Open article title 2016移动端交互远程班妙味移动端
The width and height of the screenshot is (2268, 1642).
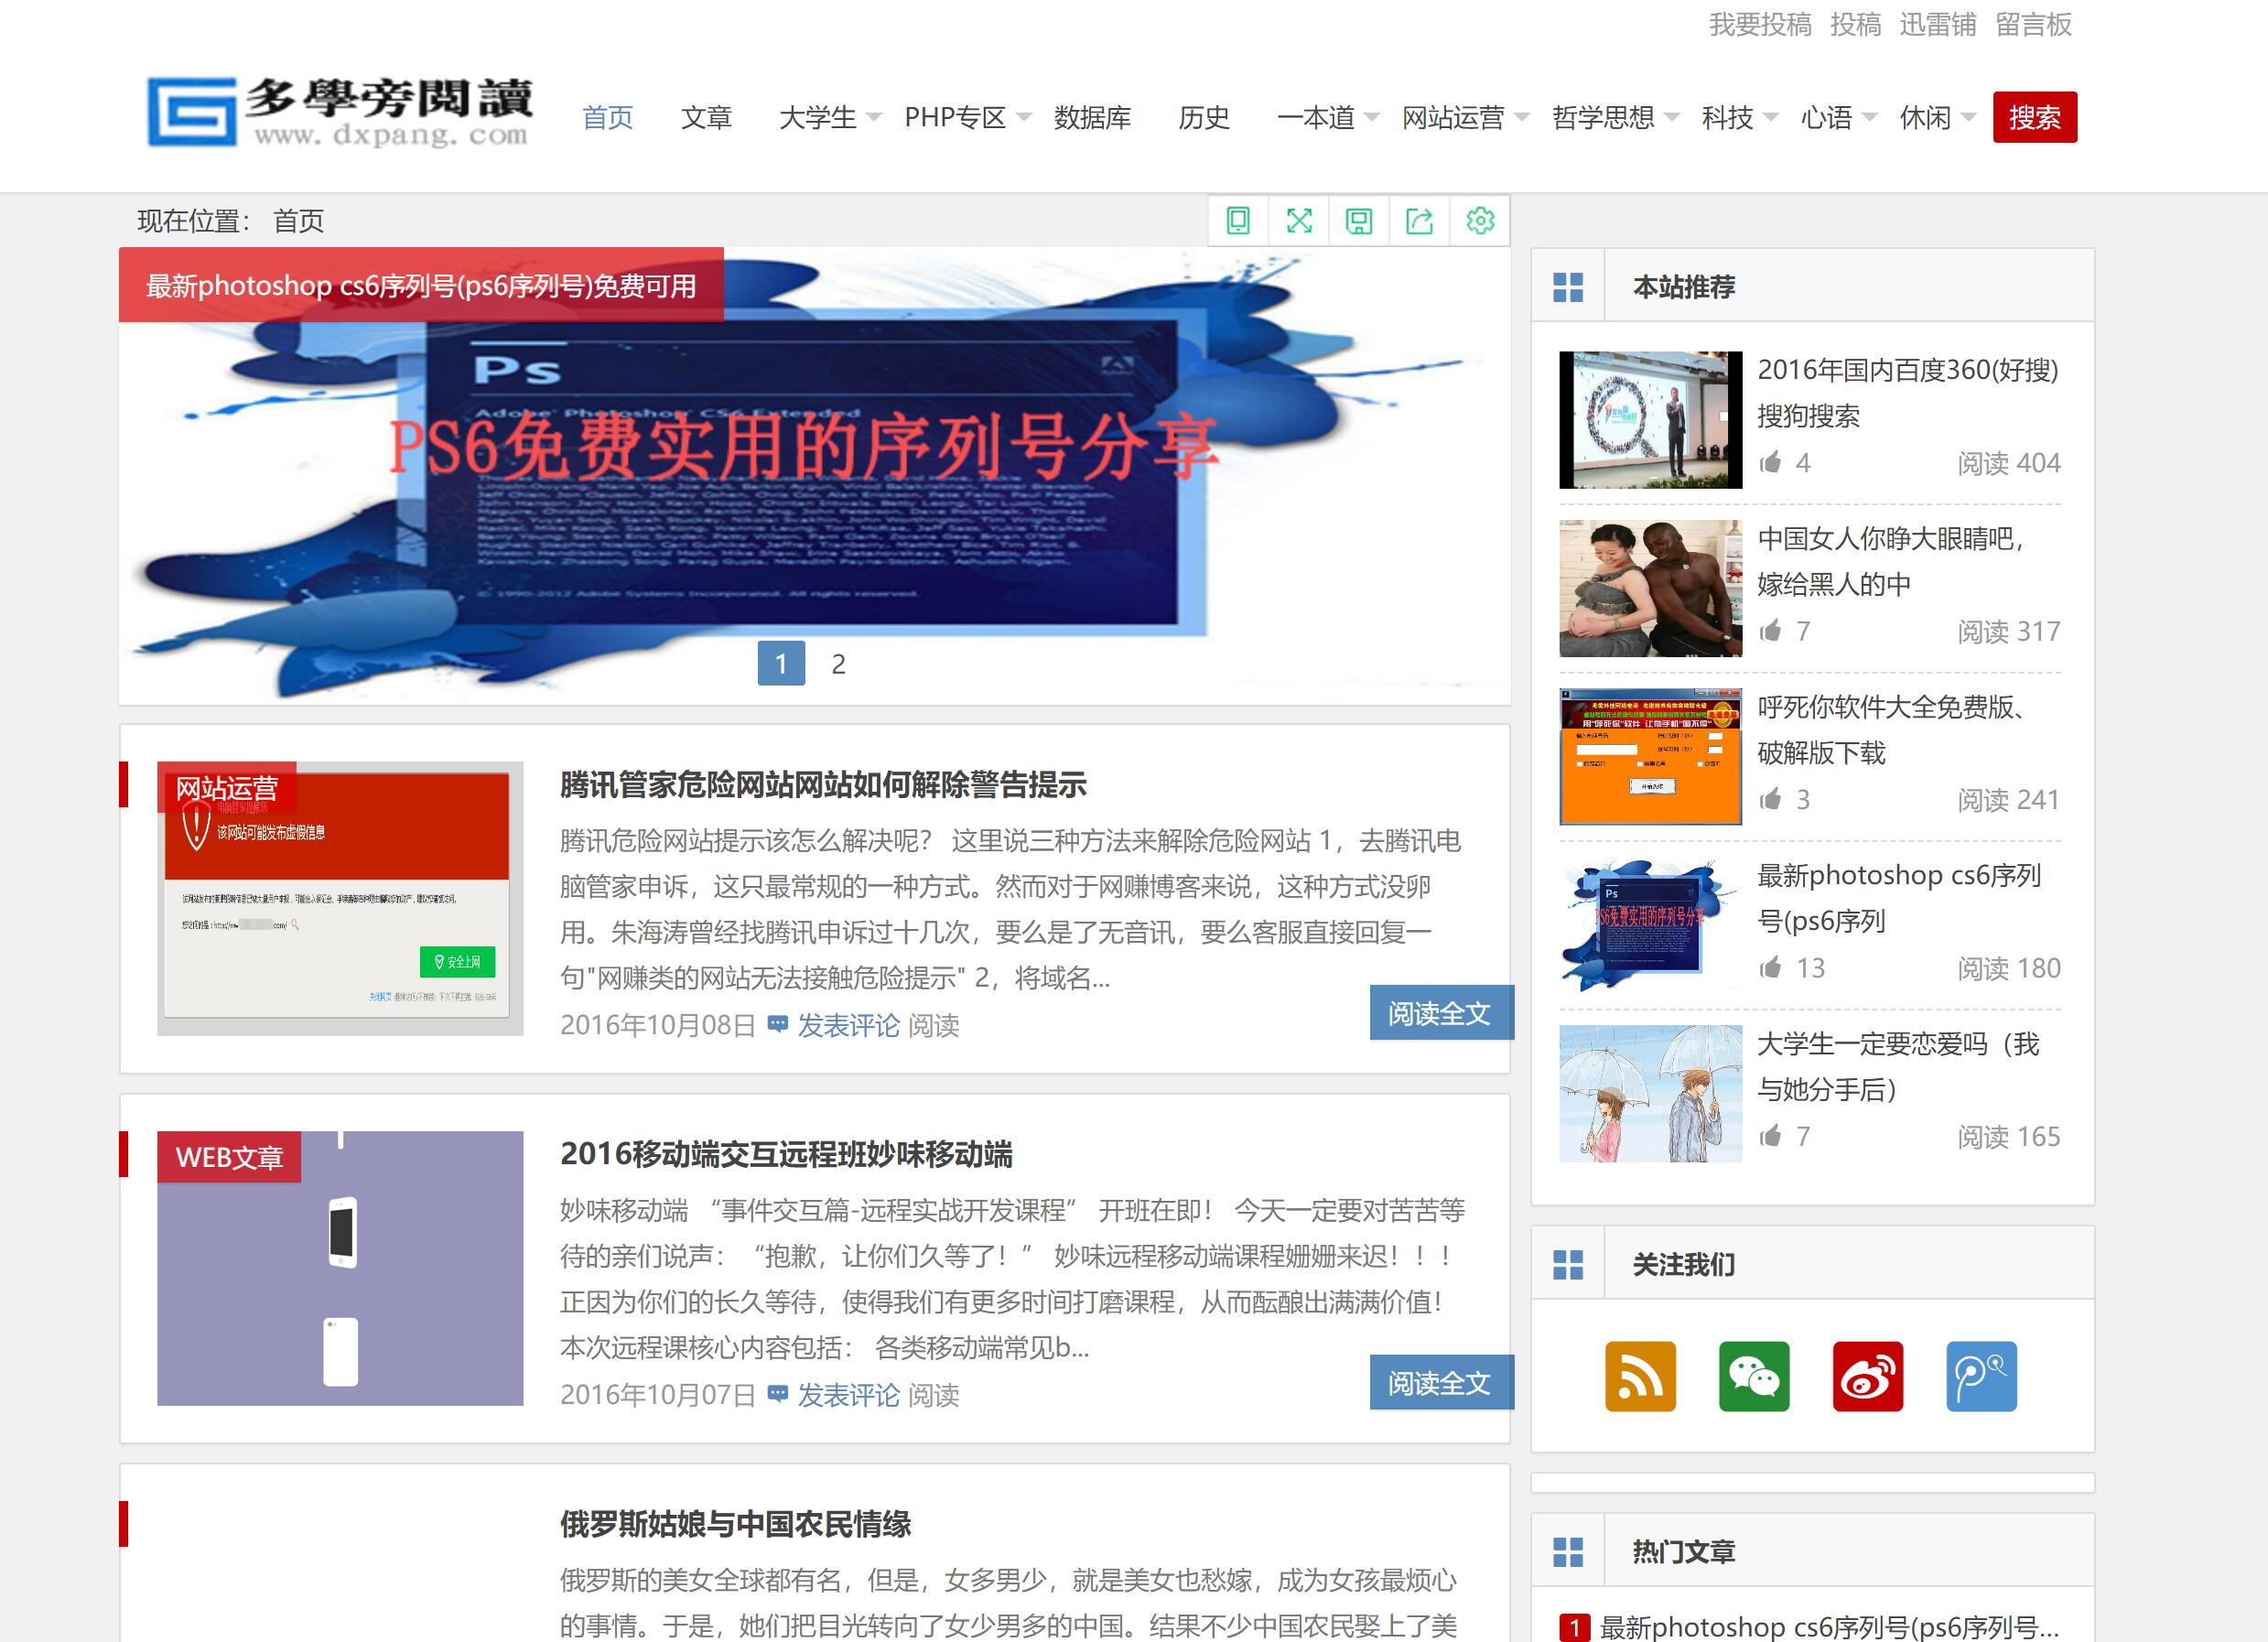coord(786,1154)
